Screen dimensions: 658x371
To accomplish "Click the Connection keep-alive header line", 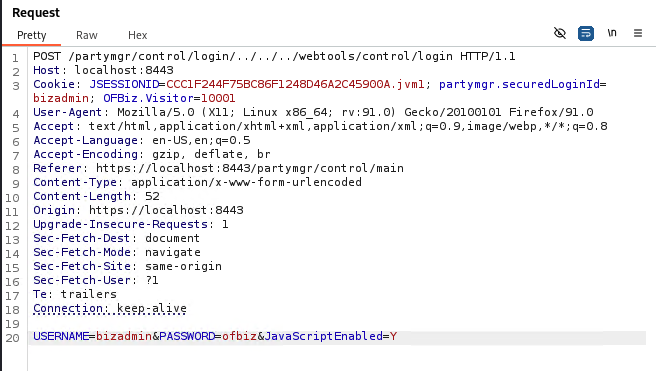I will [x=110, y=308].
